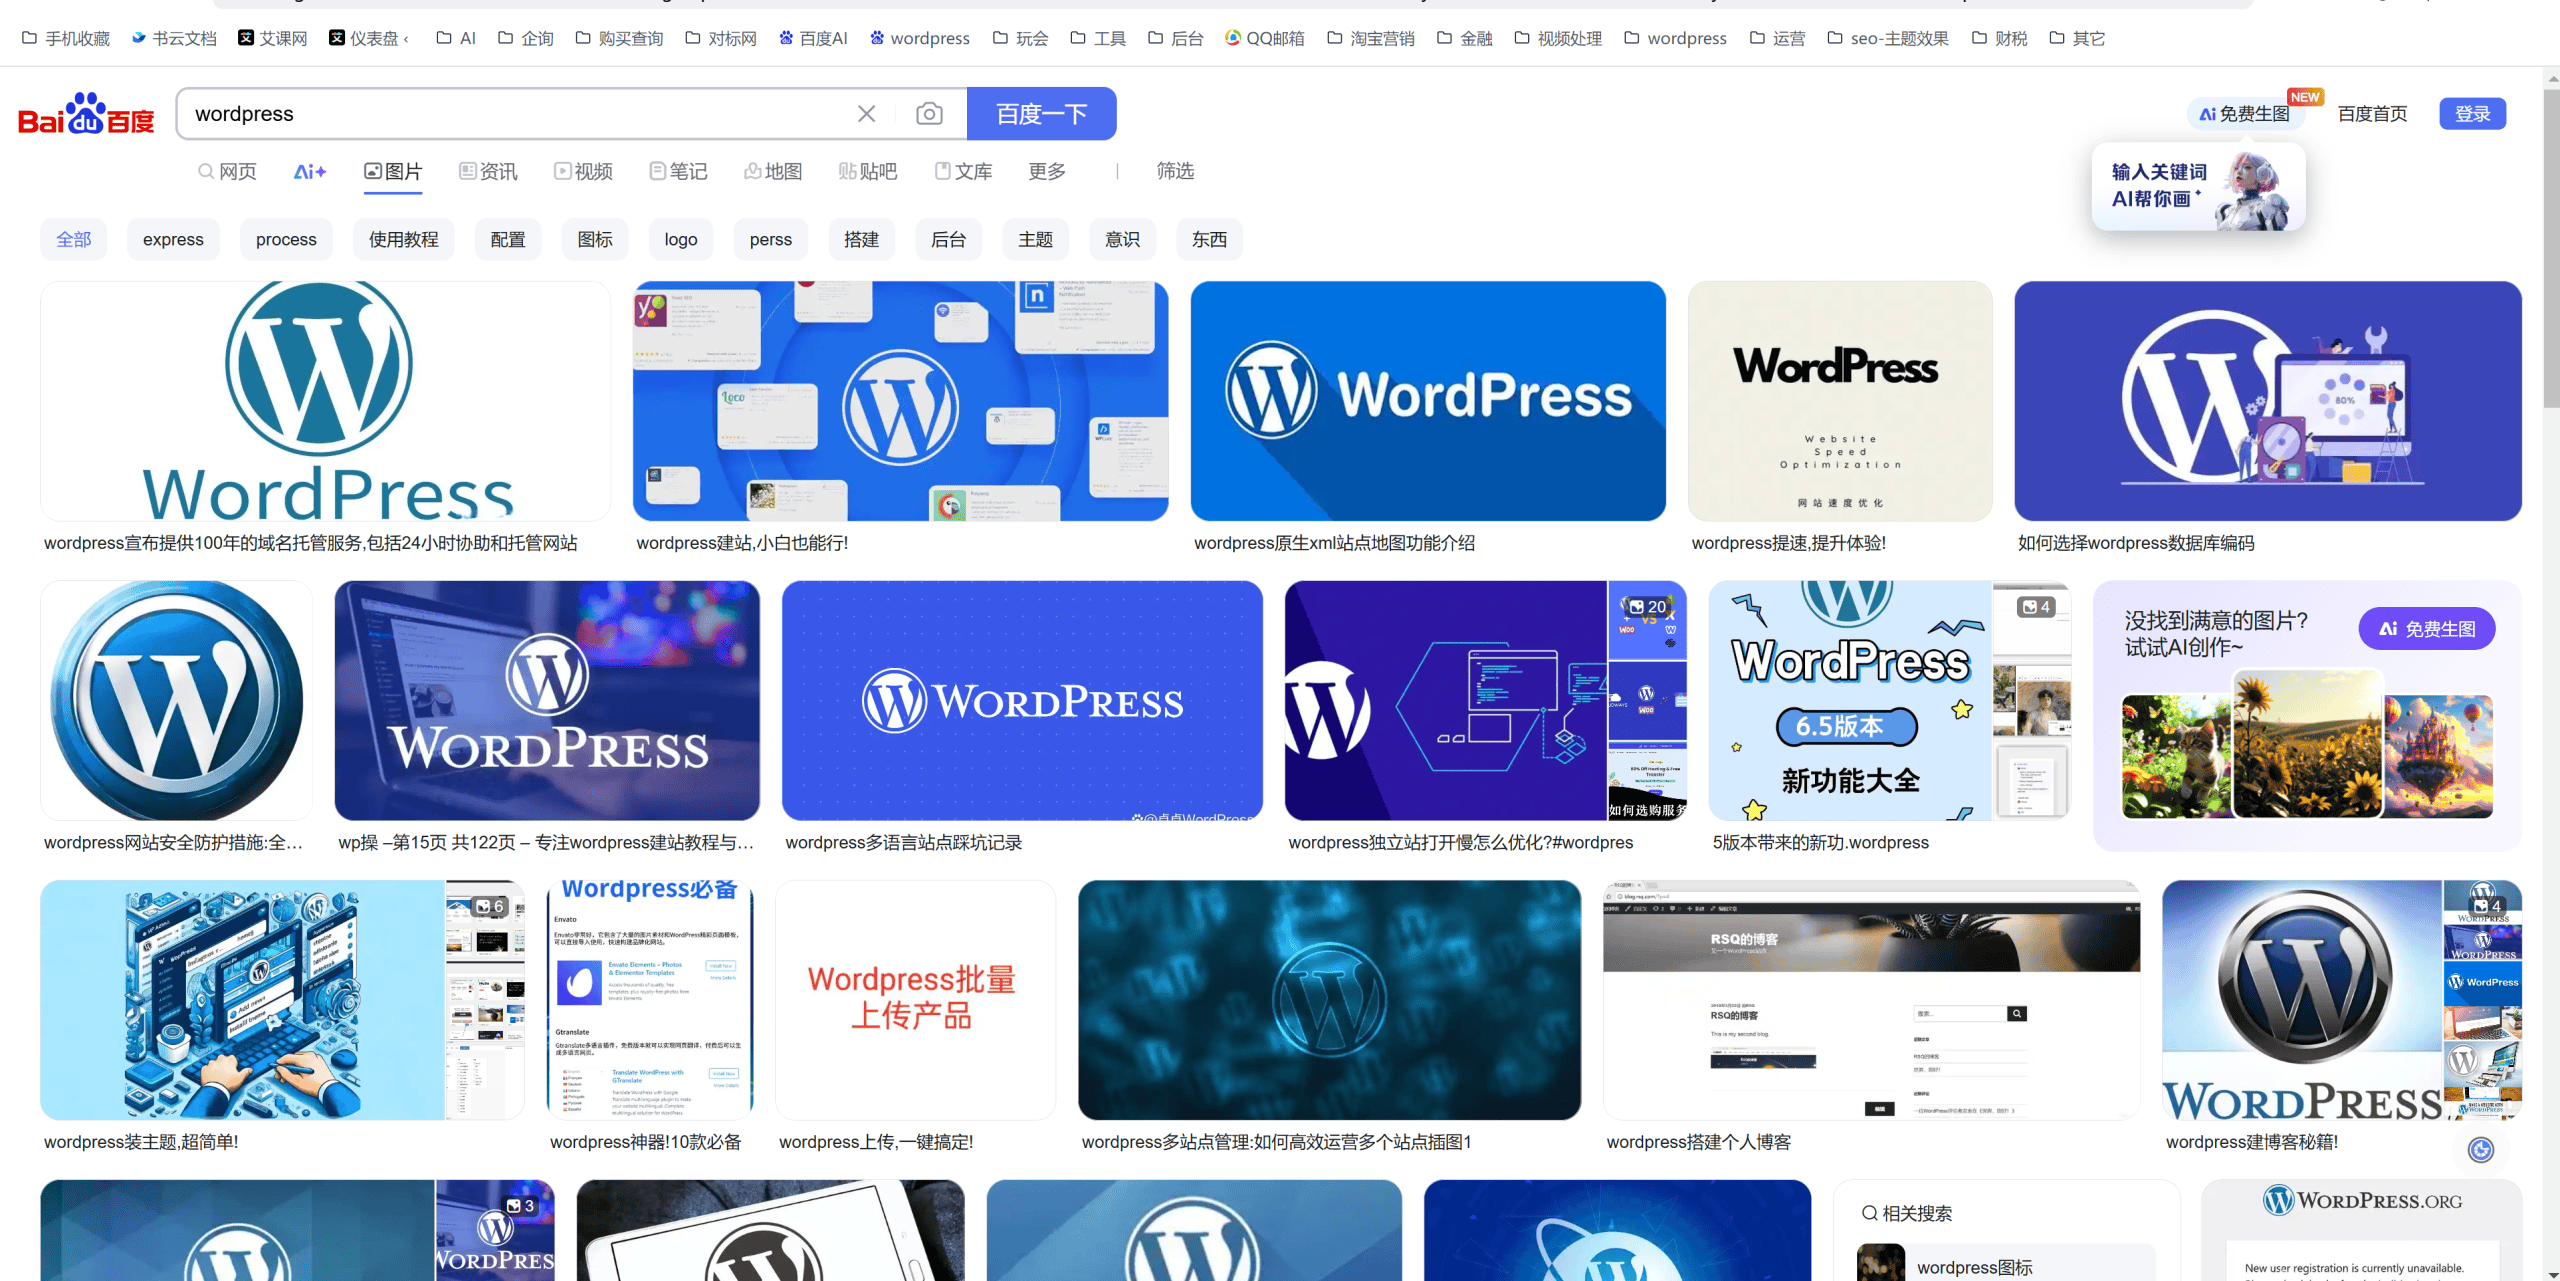Select the 主题 filter chip

point(1036,240)
